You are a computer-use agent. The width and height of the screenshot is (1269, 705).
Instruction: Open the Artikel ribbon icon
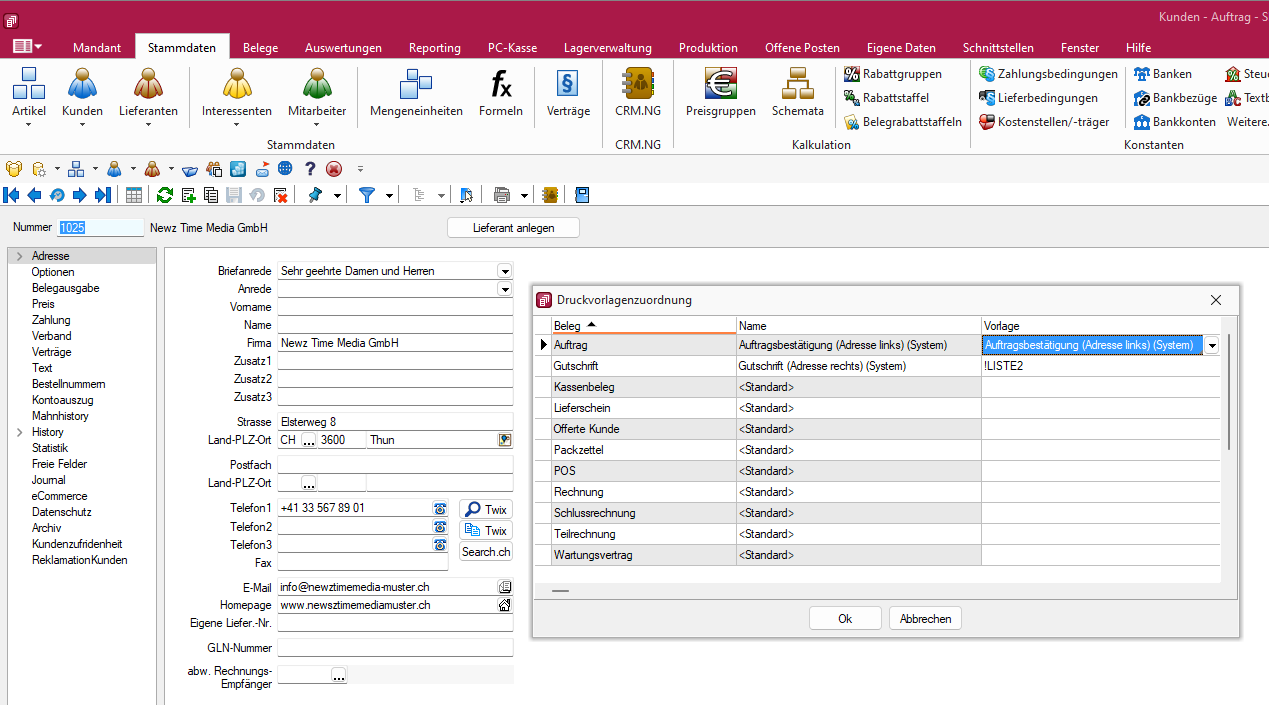pyautogui.click(x=29, y=95)
